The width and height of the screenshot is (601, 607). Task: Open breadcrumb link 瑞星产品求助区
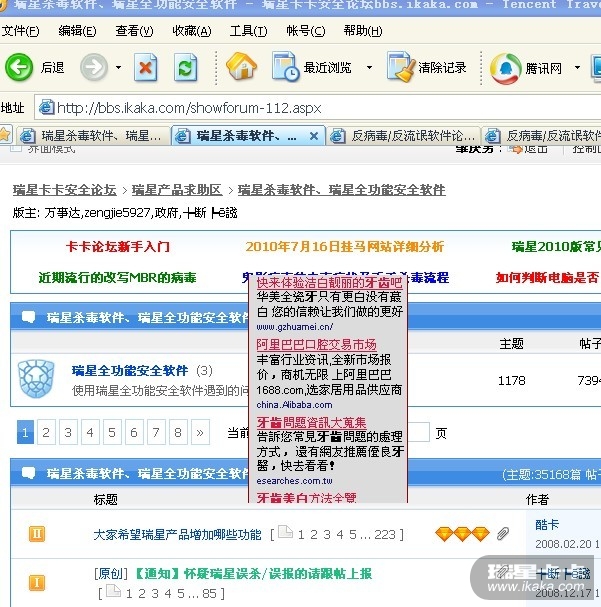tap(177, 190)
